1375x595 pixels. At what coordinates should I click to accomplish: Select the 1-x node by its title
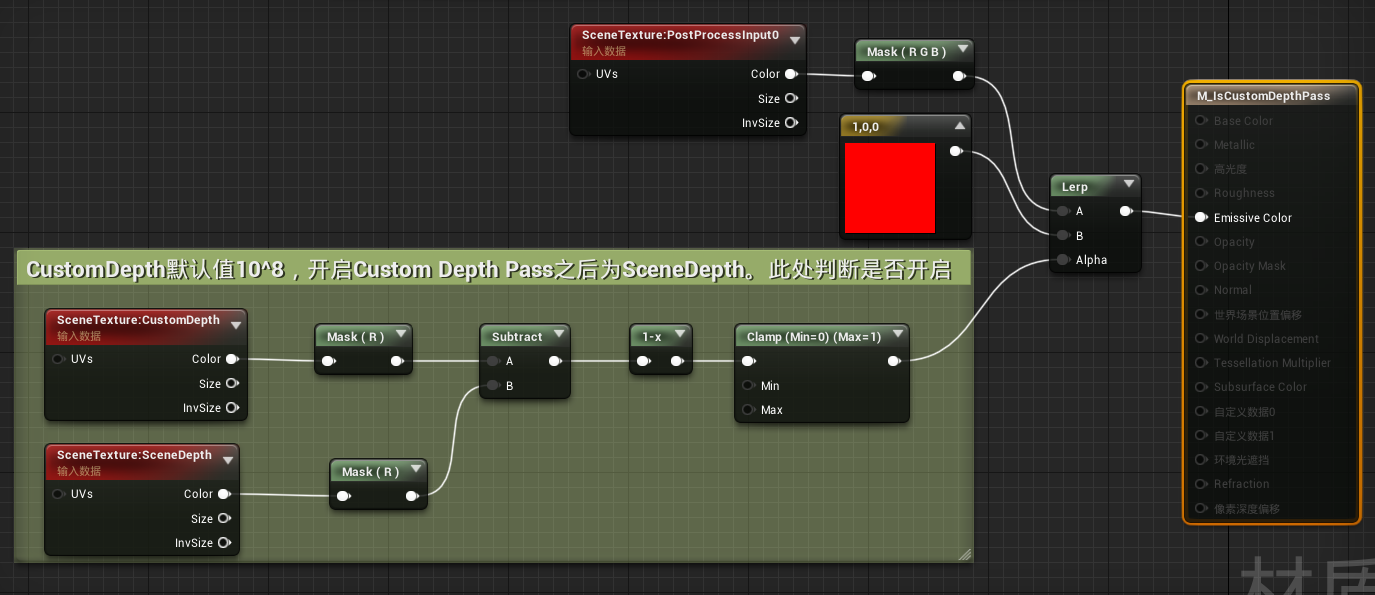click(x=652, y=336)
